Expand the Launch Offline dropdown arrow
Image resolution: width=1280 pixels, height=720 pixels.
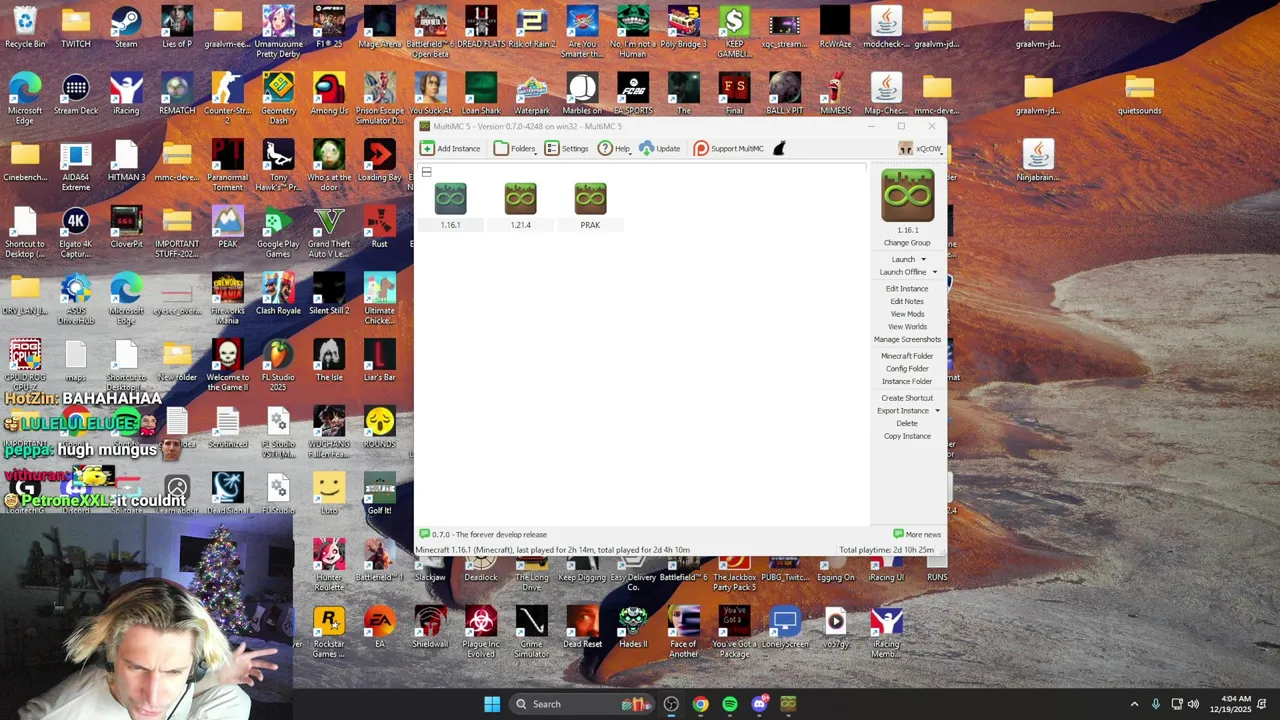tap(935, 272)
